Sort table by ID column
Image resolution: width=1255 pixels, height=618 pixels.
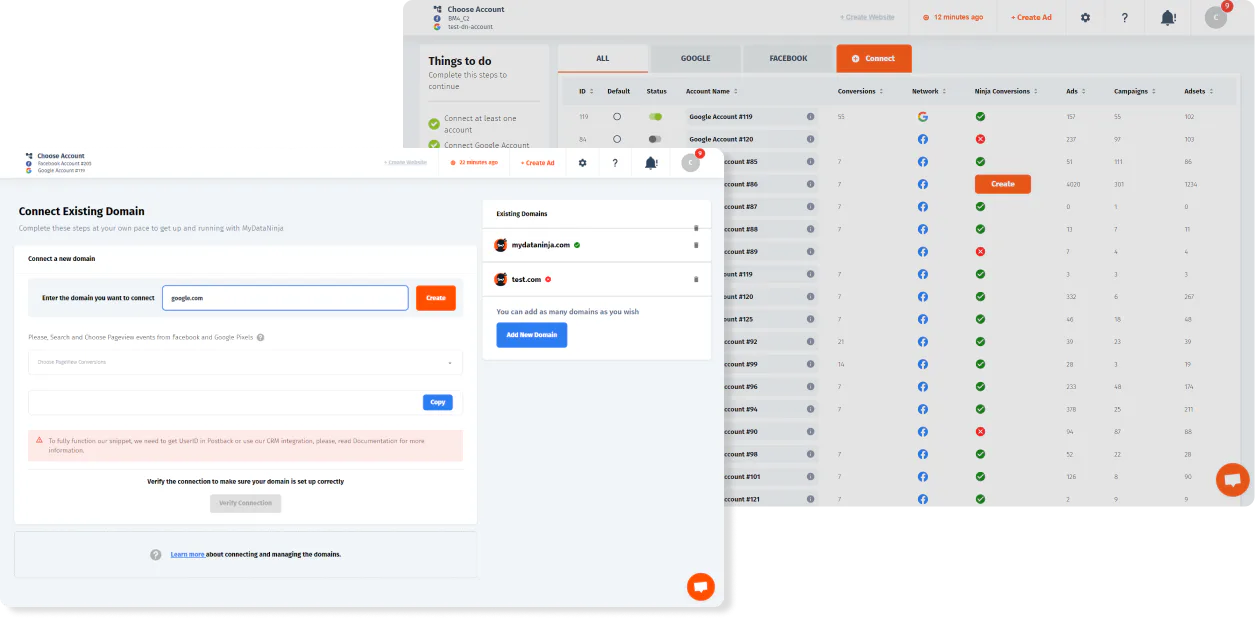(x=585, y=91)
